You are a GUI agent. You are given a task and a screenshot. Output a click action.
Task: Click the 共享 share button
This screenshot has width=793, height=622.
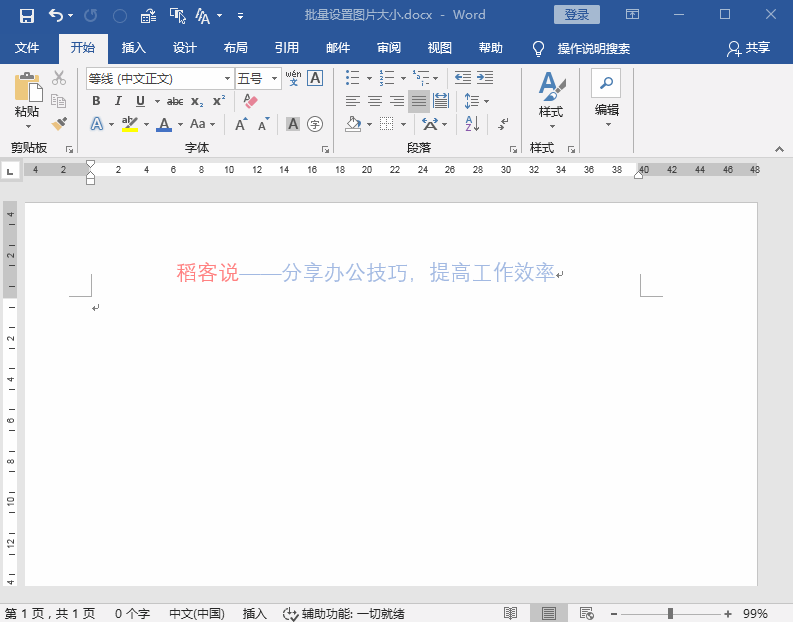point(749,48)
